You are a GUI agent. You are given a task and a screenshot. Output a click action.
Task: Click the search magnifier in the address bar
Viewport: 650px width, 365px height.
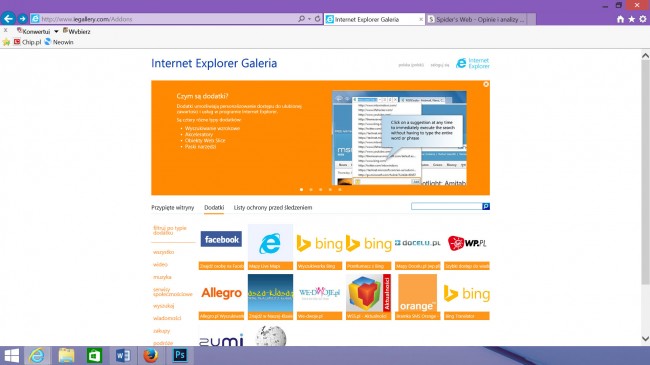pyautogui.click(x=301, y=19)
